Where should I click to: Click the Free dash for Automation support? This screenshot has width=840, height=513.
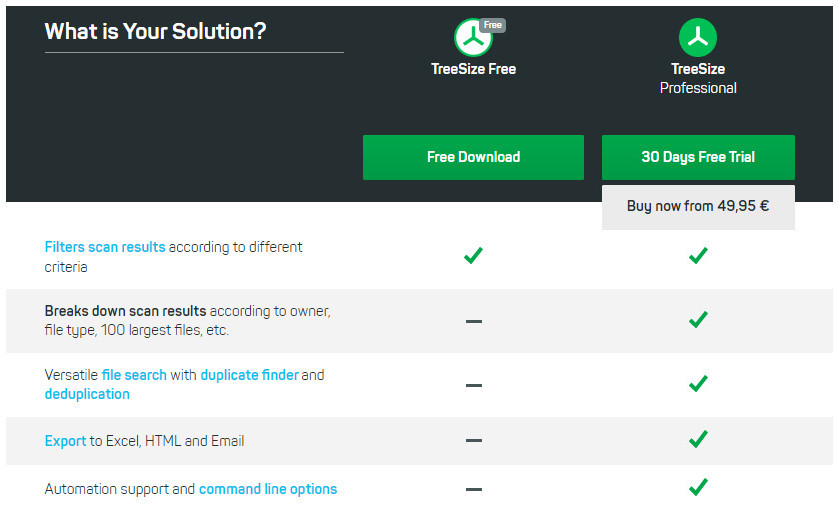click(474, 489)
